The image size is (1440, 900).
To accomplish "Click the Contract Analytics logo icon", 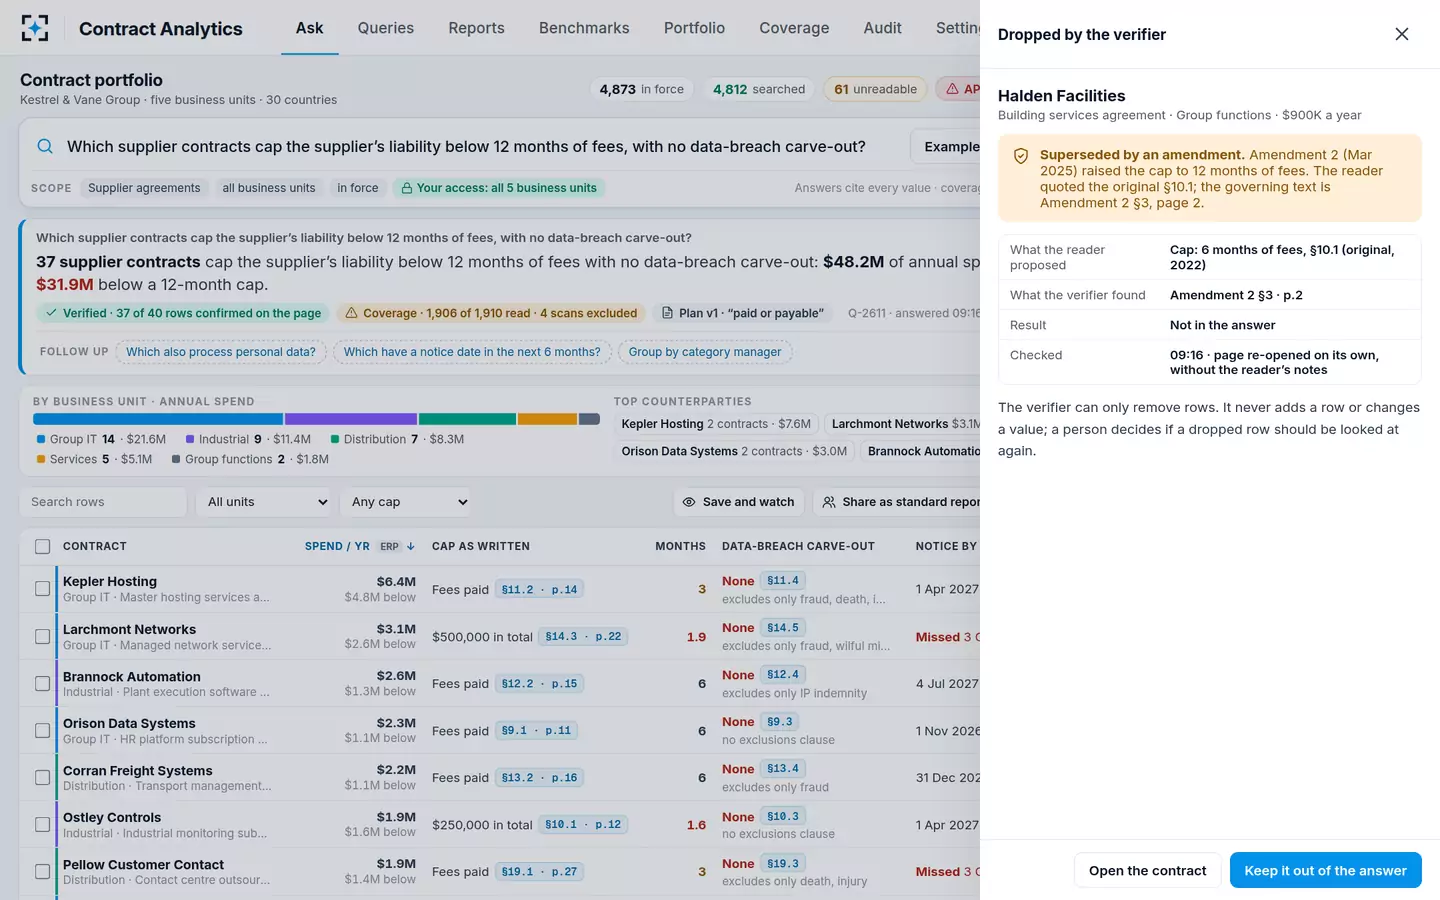I will (35, 28).
